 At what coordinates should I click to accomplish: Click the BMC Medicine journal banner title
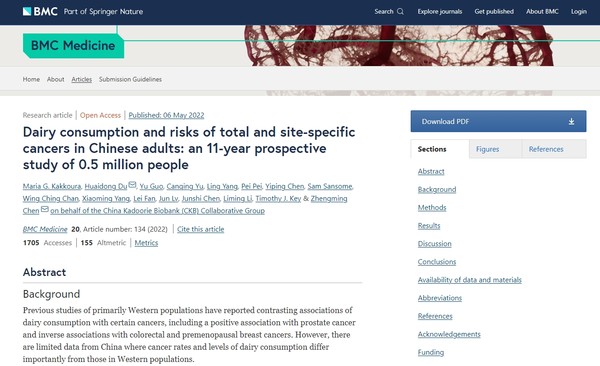tap(73, 46)
